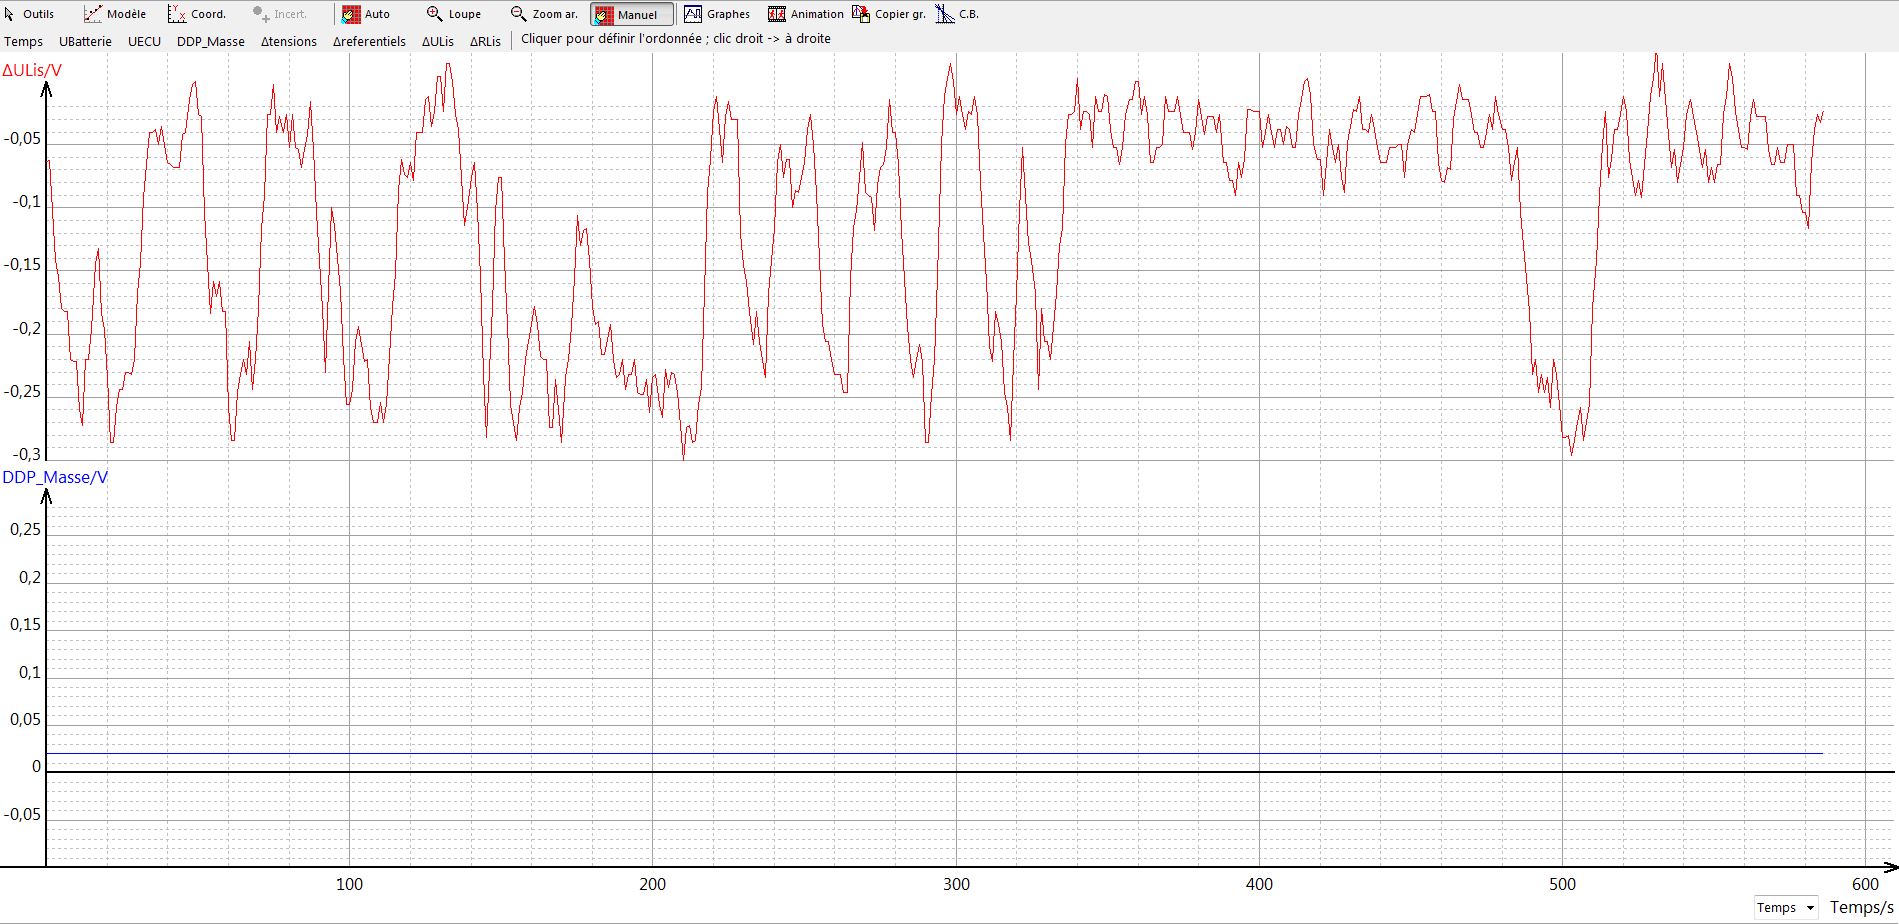This screenshot has width=1899, height=924.
Task: Click the red ΔULis/V axis label
Action: point(32,70)
